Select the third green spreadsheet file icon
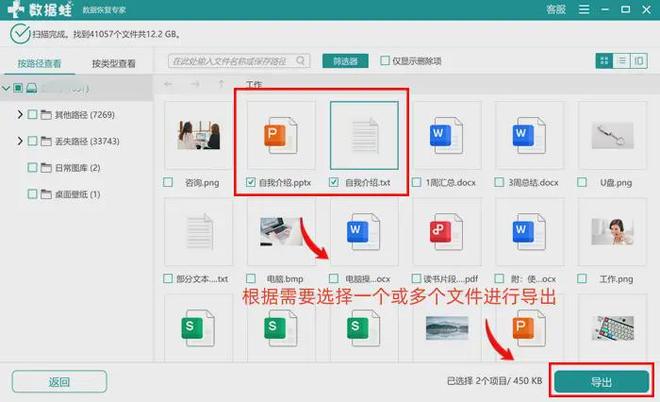Image resolution: width=660 pixels, height=402 pixels. click(364, 328)
